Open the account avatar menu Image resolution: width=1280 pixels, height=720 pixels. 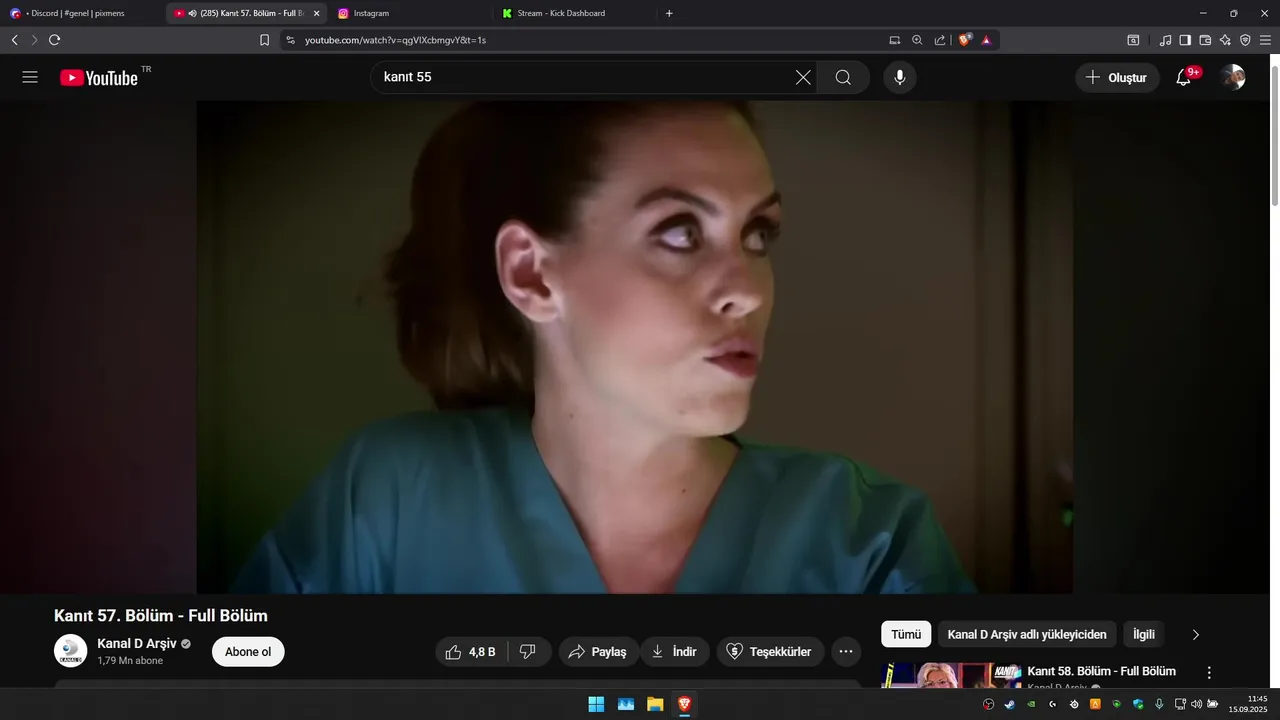(1233, 77)
